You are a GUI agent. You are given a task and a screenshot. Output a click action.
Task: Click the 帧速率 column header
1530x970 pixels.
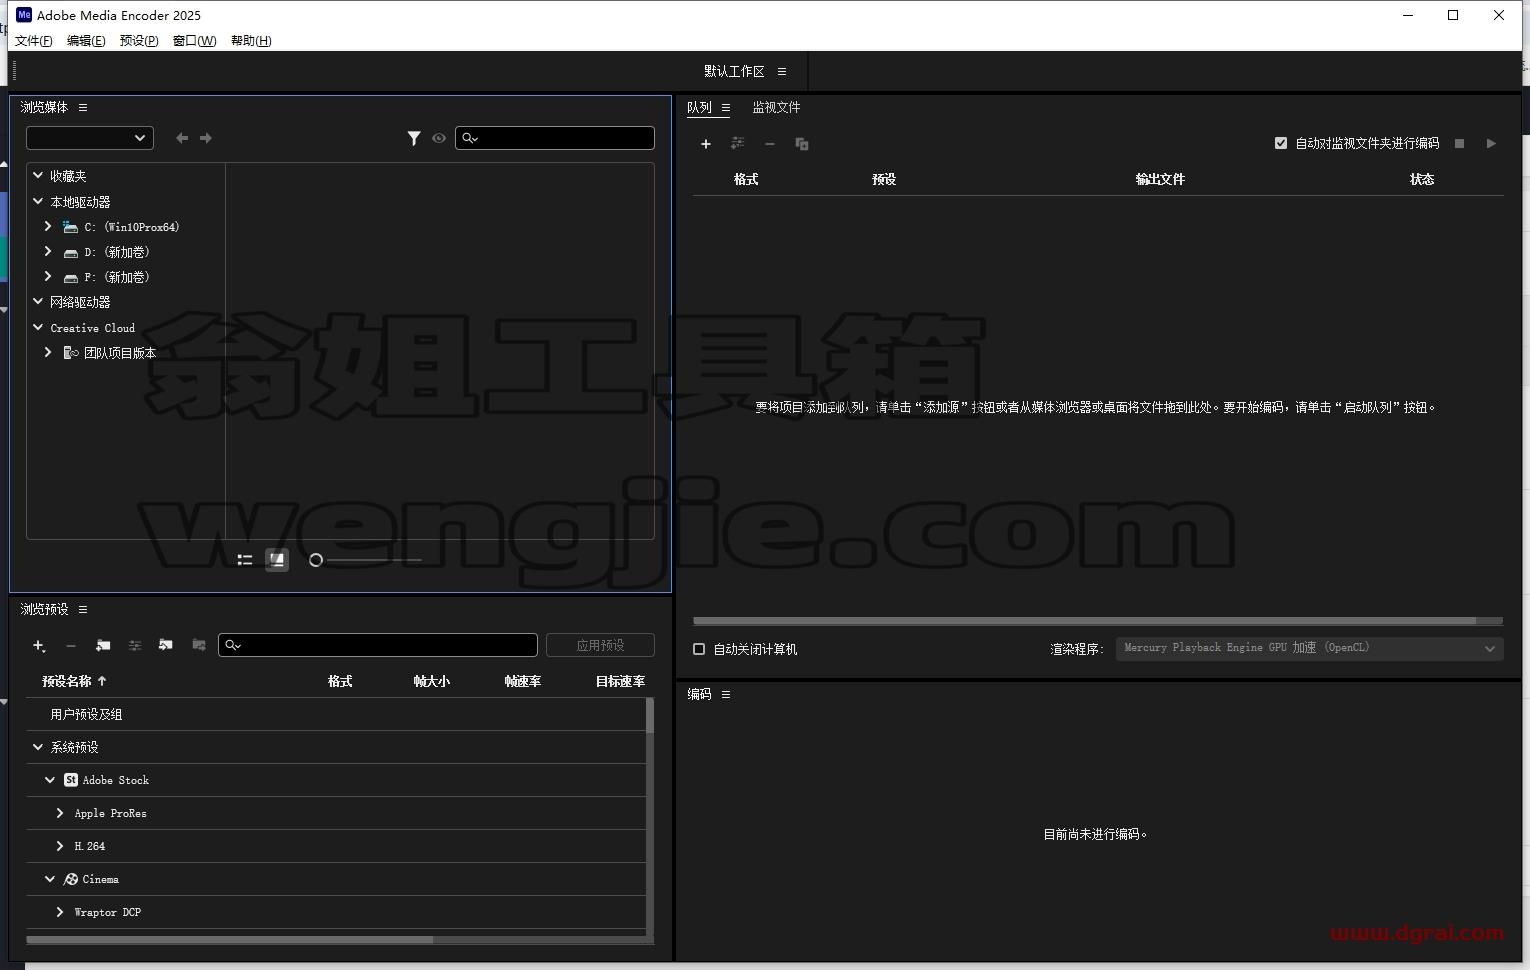click(523, 681)
